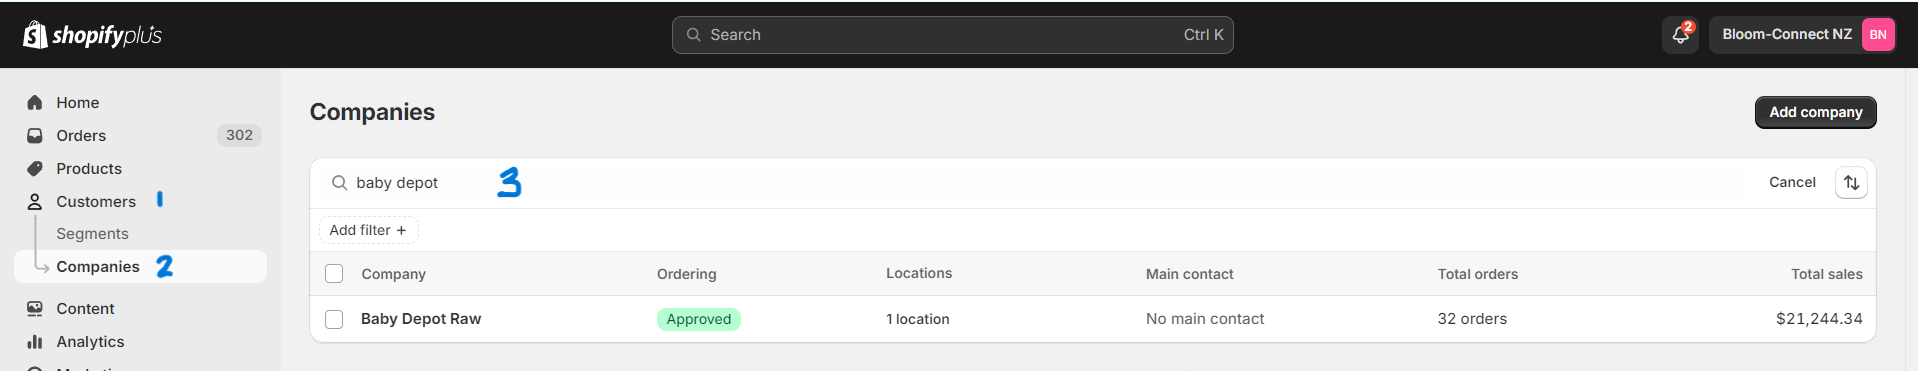
Task: Click the baby depot filter search field
Action: [1040, 183]
